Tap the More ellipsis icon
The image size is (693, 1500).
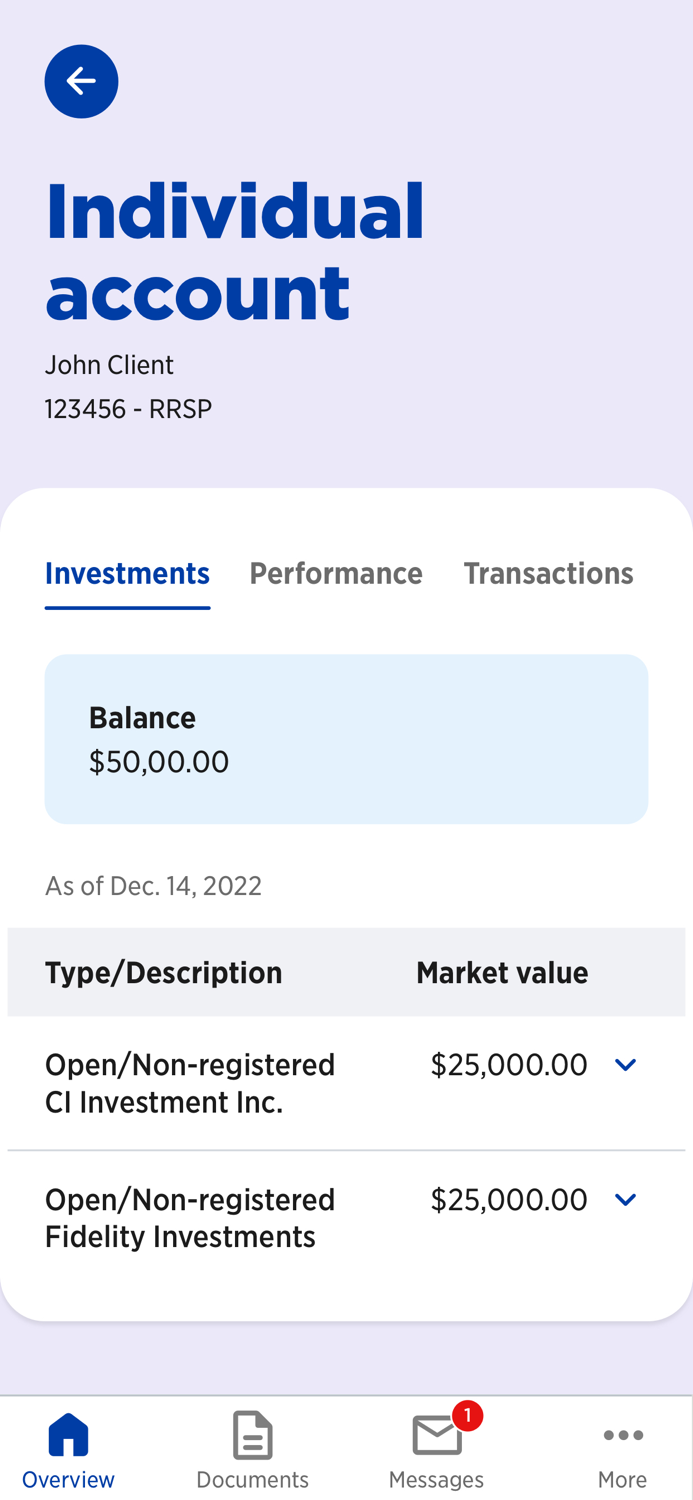tap(622, 1435)
